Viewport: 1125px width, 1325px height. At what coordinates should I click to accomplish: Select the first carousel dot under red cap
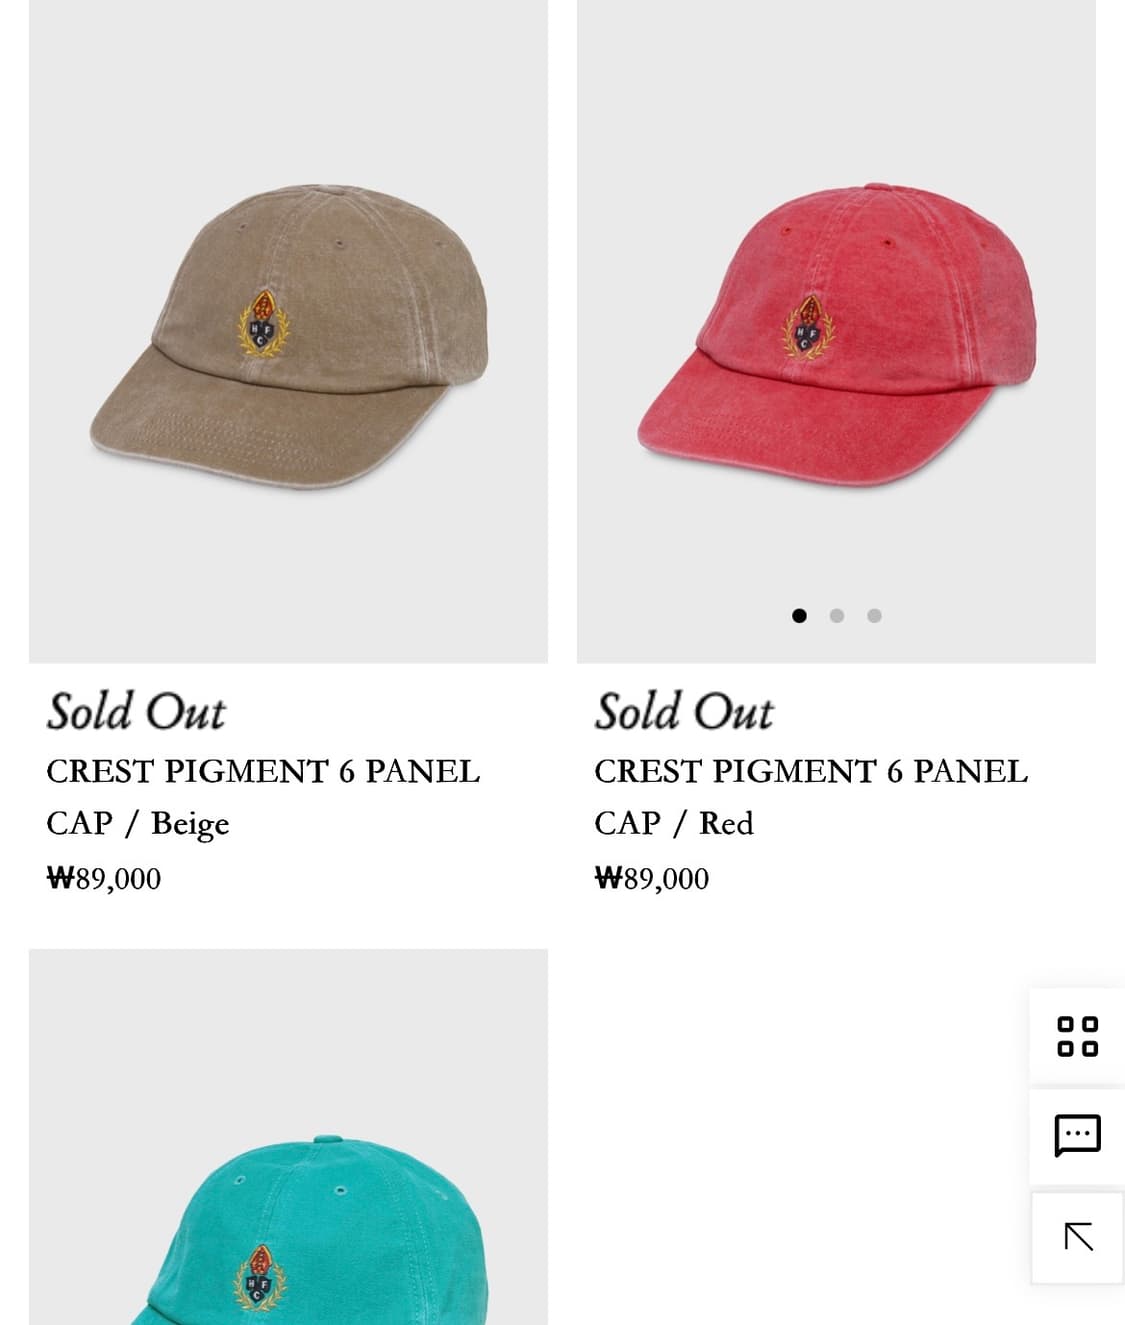tap(799, 615)
